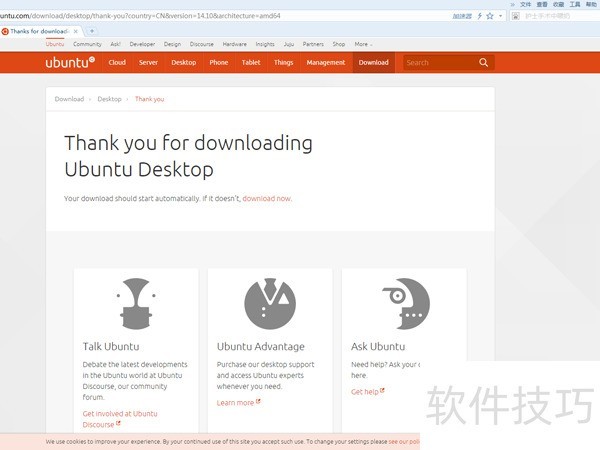Click the Ubuntu favicon on the browser tab
Image resolution: width=600 pixels, height=450 pixels.
[5, 31]
